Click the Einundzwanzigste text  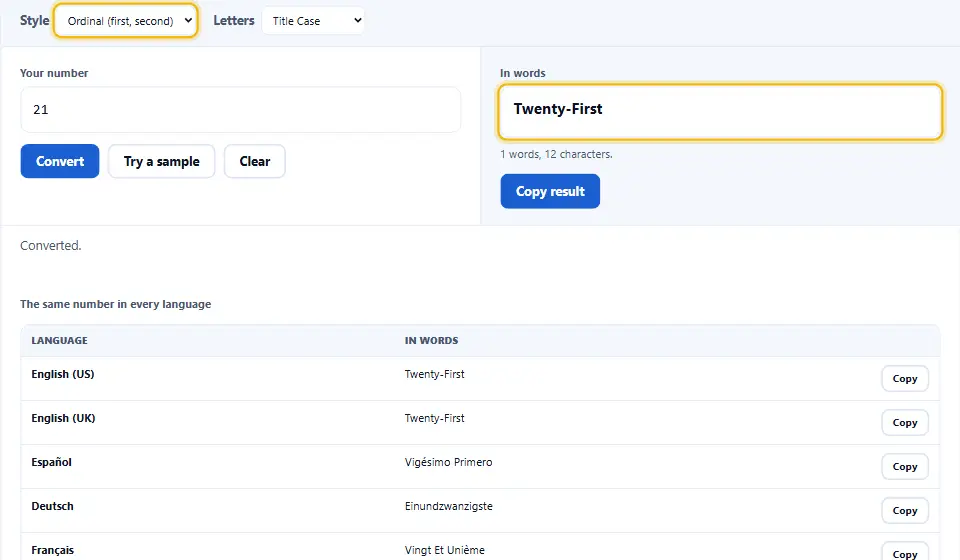pyautogui.click(x=448, y=506)
